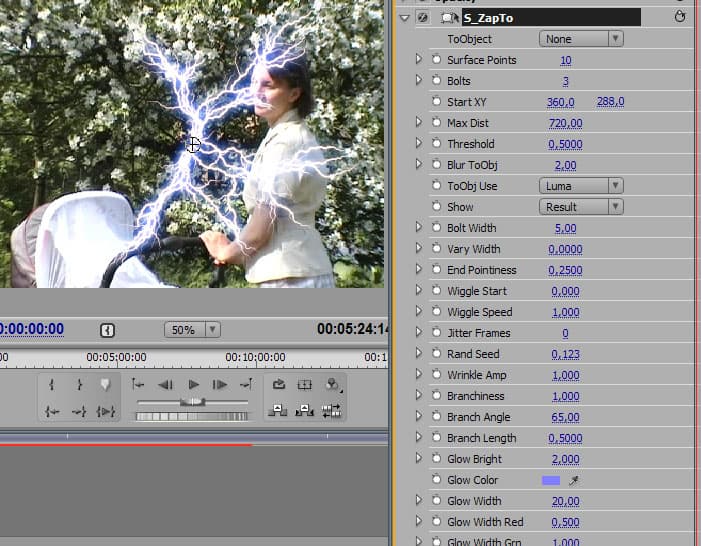Screen dimensions: 701x546
Task: Toggle animation stopwatch for Blur ToObj
Action: (436, 165)
